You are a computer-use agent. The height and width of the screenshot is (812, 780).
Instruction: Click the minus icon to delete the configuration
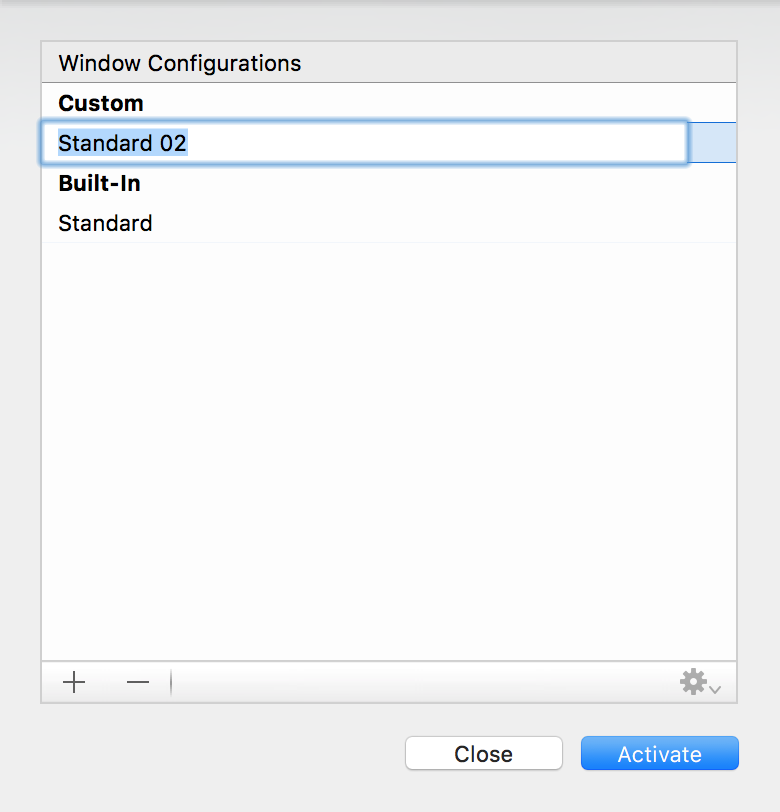(137, 682)
